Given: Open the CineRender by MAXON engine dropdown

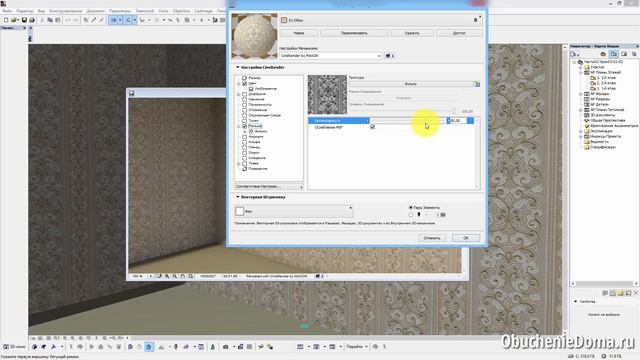Looking at the screenshot, I should click(331, 56).
